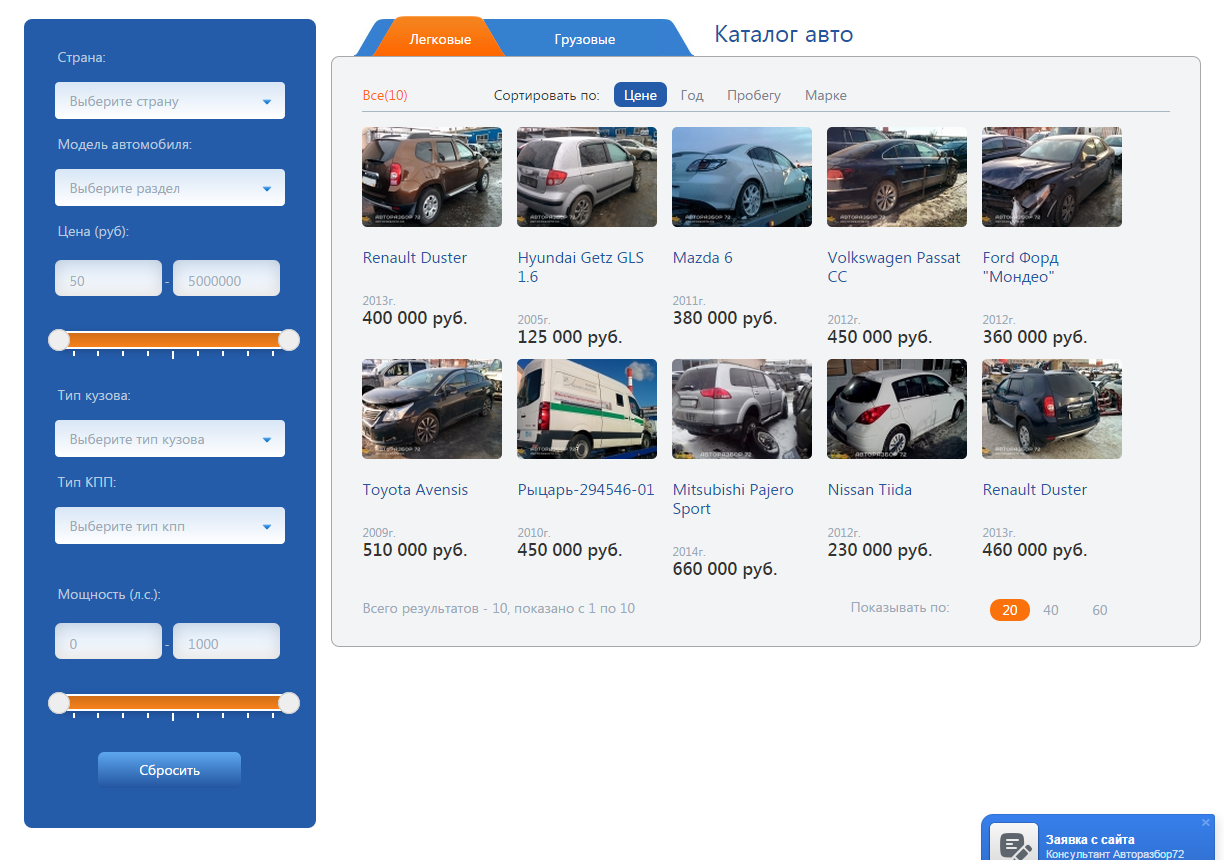Switch to the Грузовые tab

click(585, 39)
